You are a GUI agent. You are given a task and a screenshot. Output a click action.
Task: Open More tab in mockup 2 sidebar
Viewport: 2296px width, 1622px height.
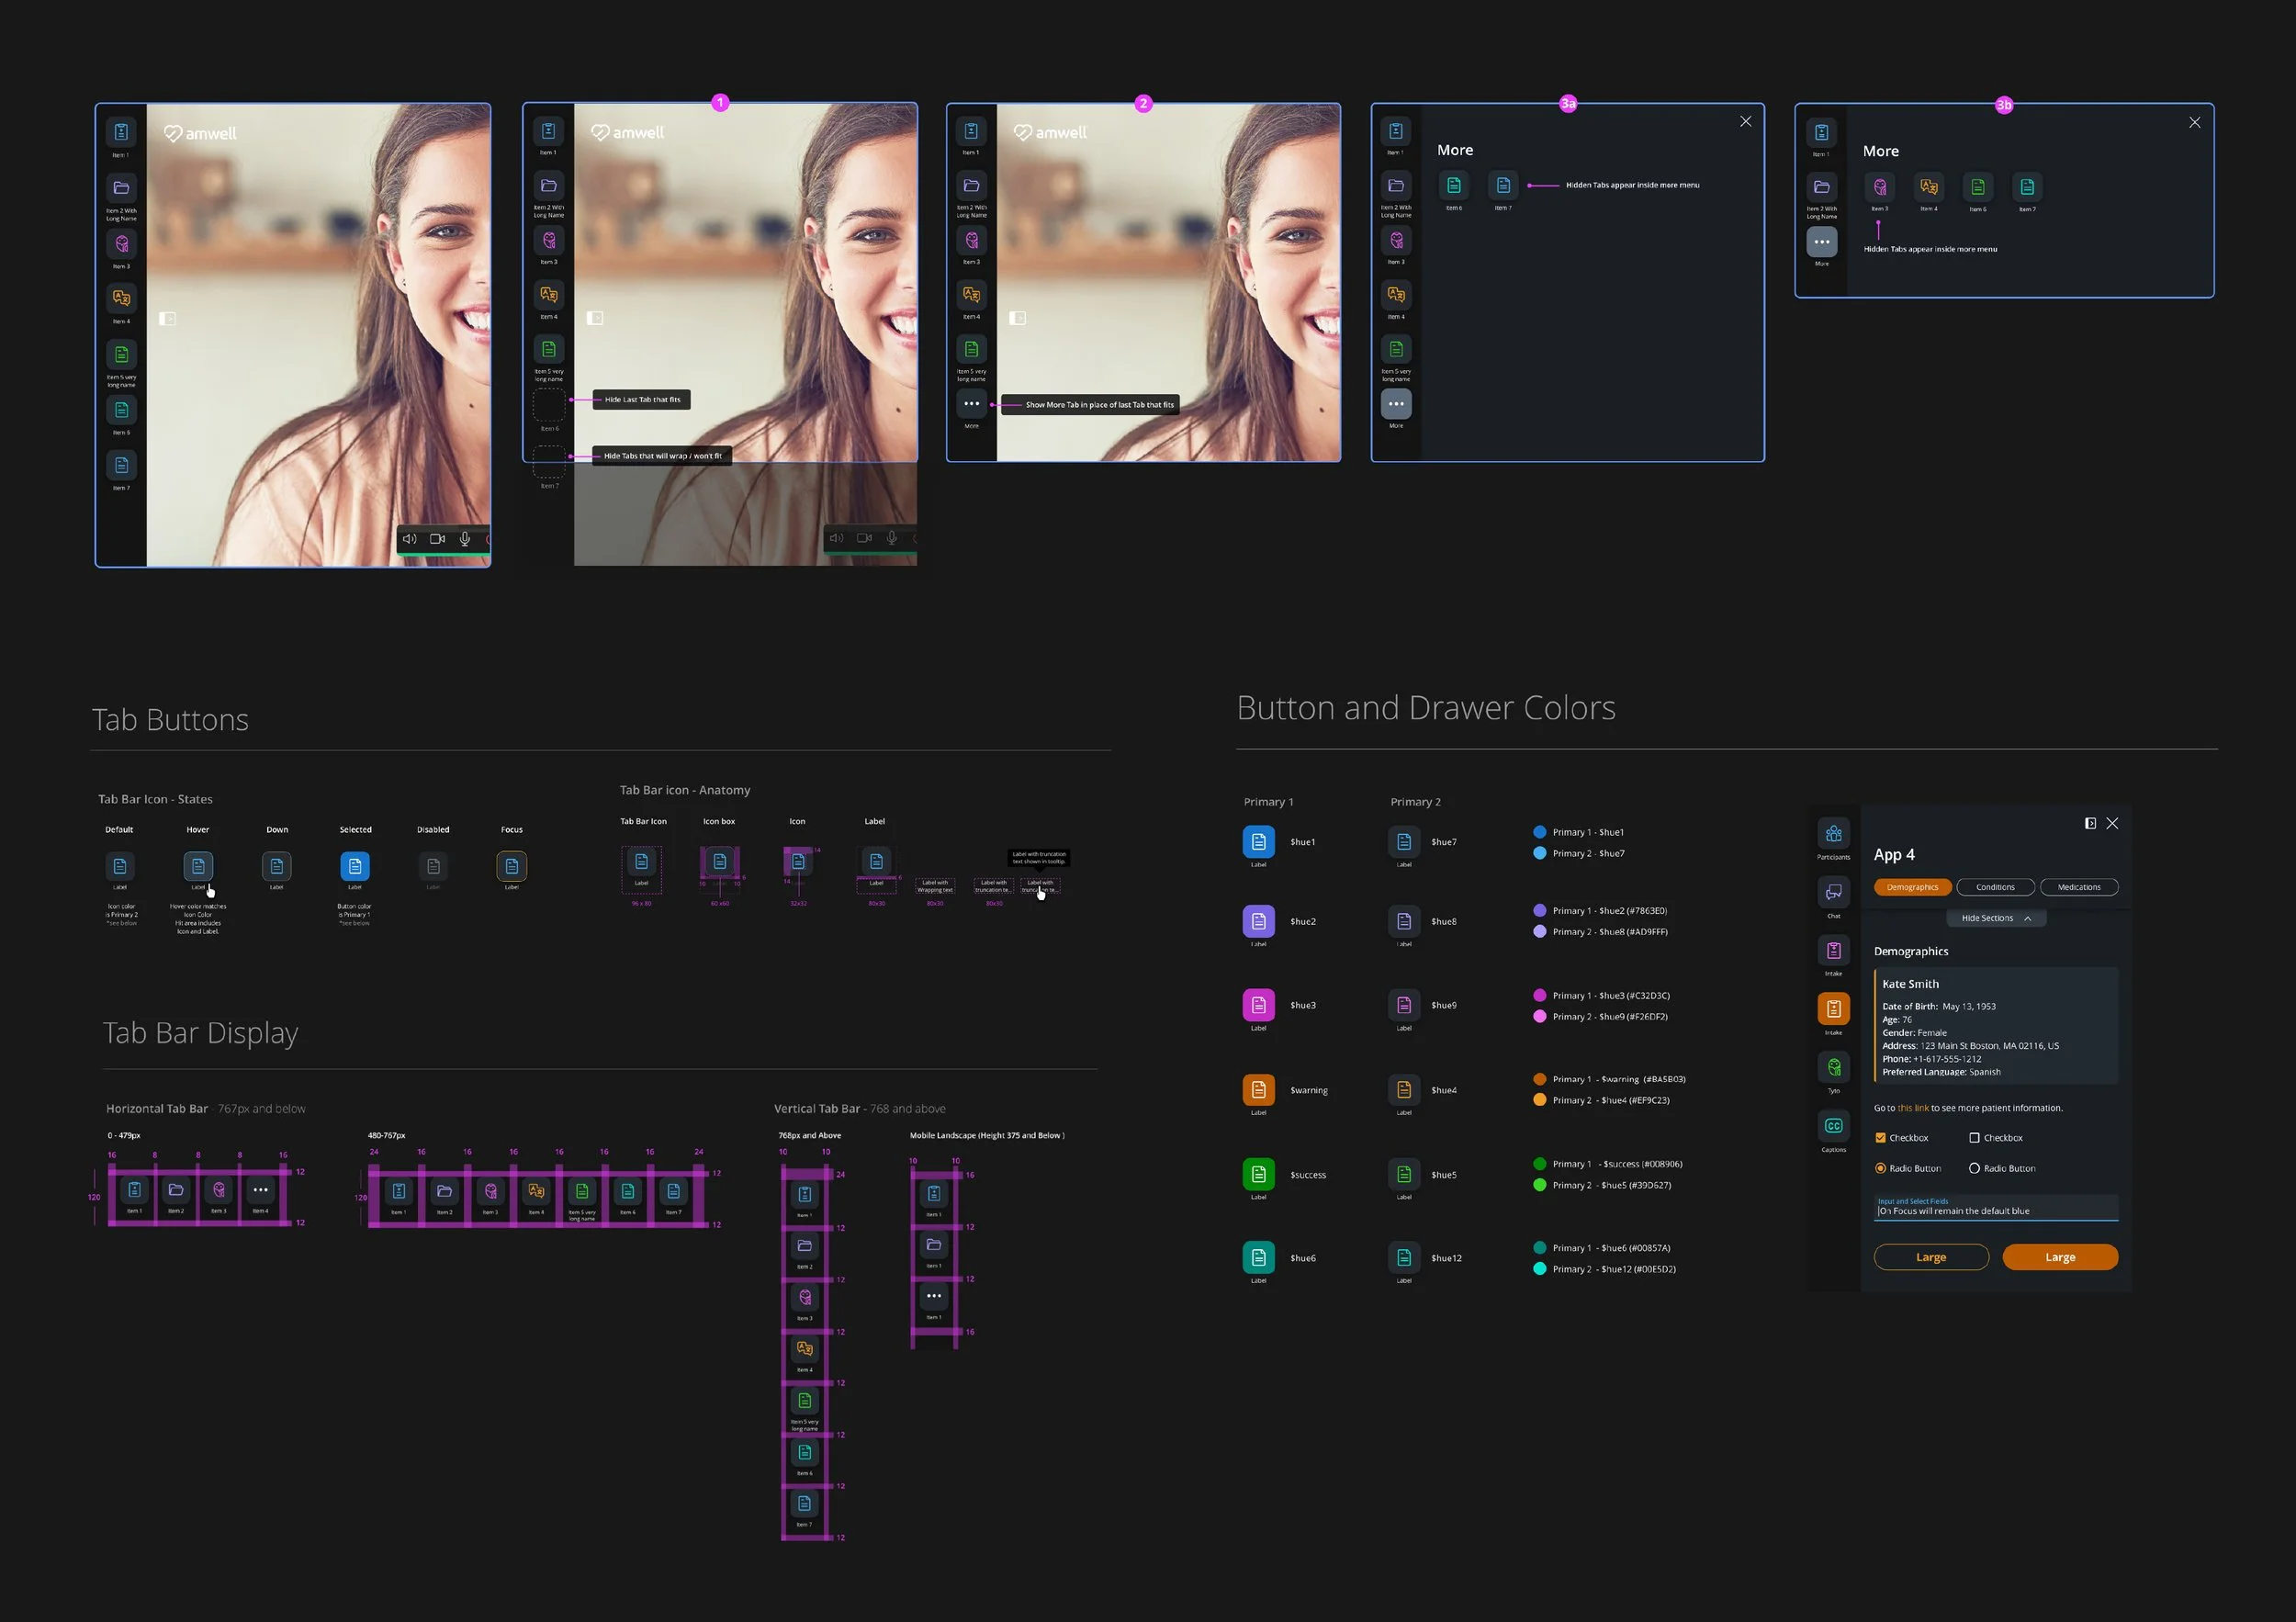click(971, 404)
